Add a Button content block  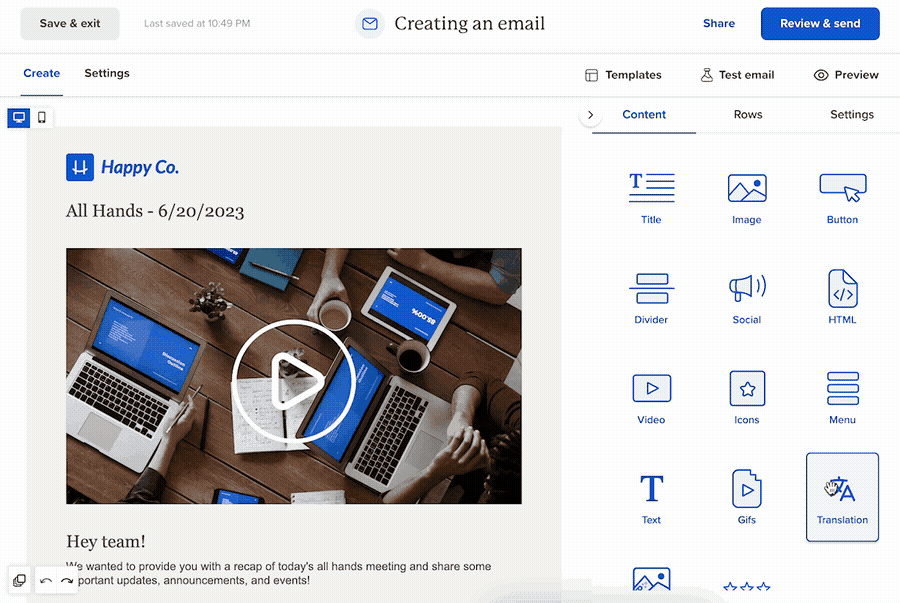click(x=842, y=198)
